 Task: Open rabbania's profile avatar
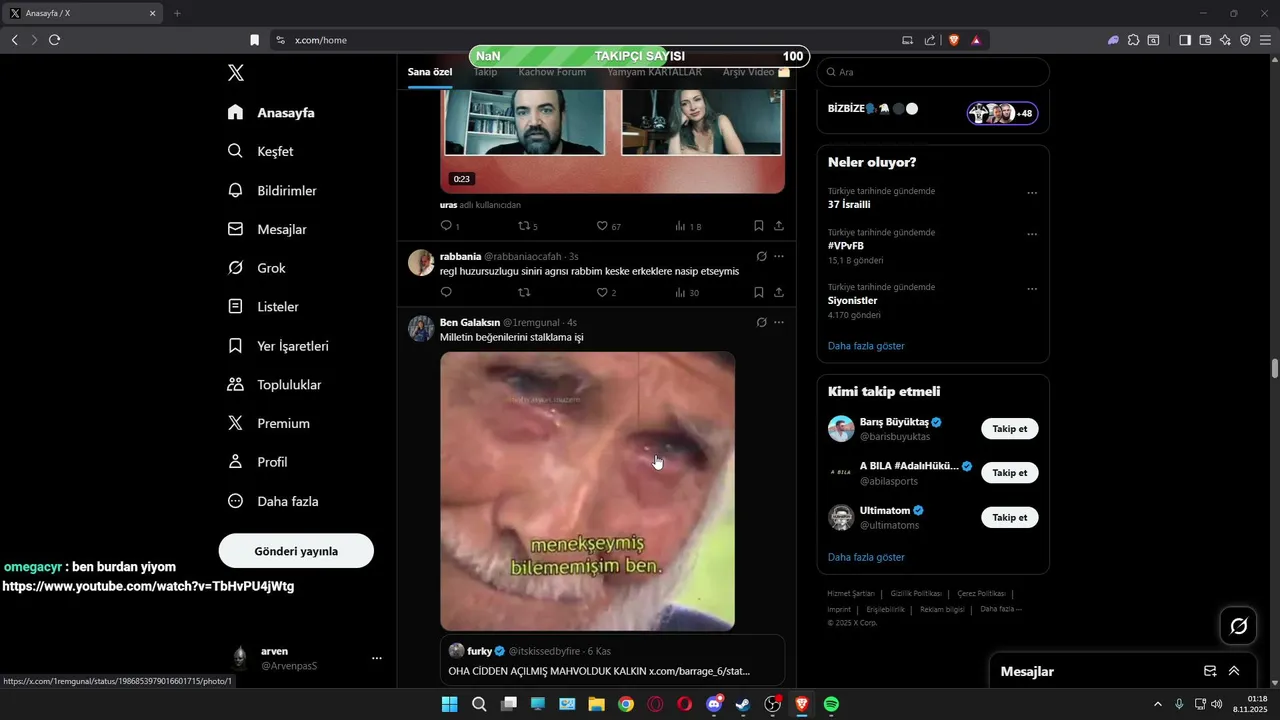pyautogui.click(x=421, y=263)
